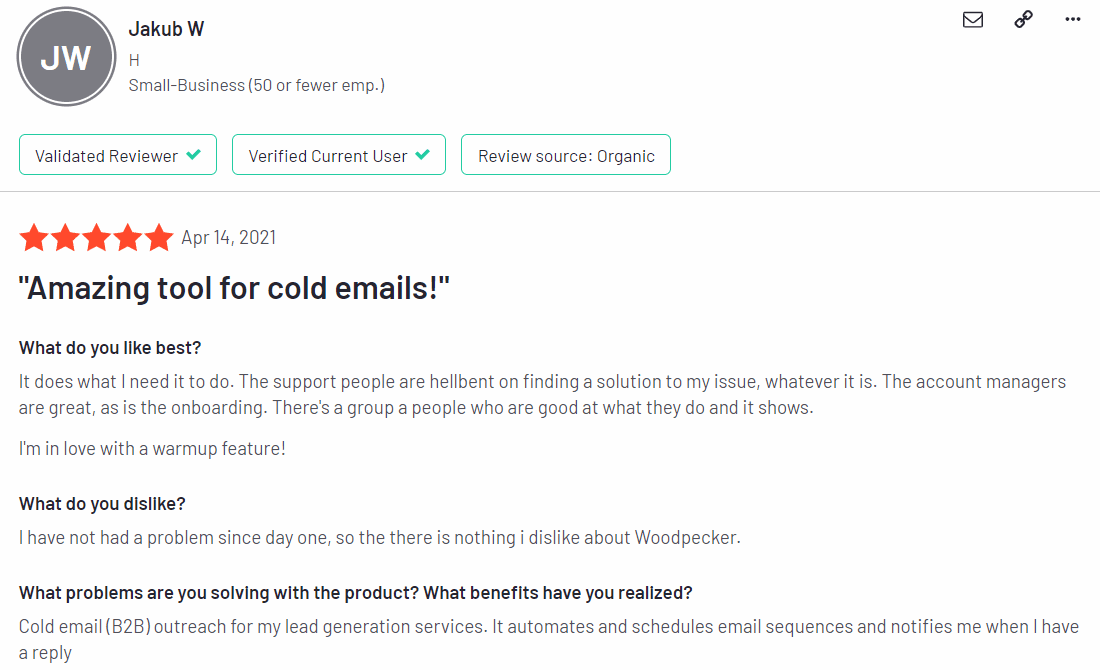Image resolution: width=1100 pixels, height=670 pixels.
Task: Click the Validated Reviewer badge
Action: pos(118,155)
